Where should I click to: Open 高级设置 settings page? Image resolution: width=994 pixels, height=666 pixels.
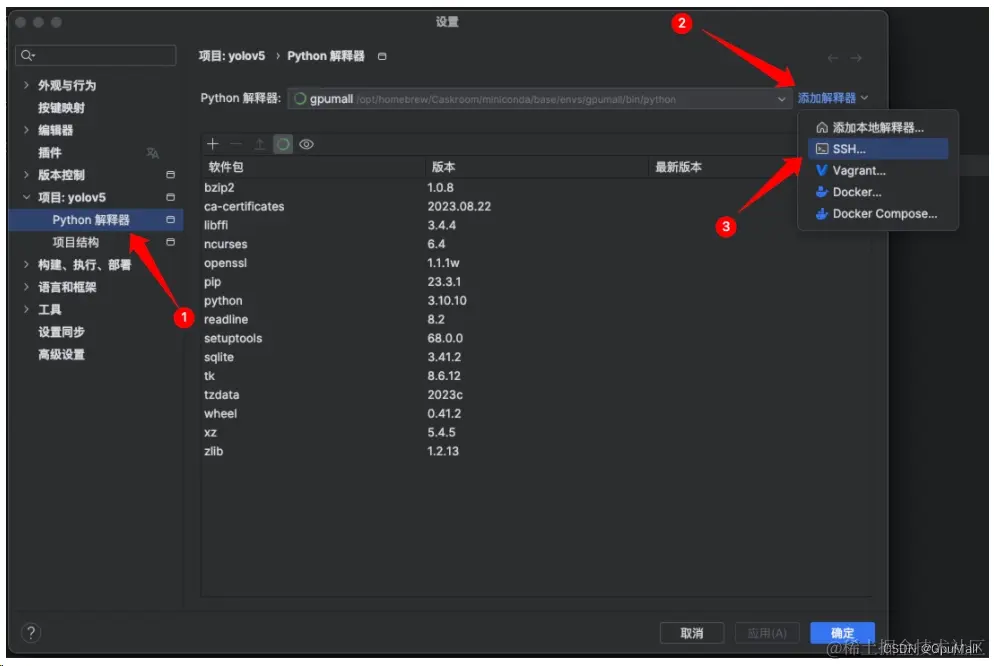(61, 354)
